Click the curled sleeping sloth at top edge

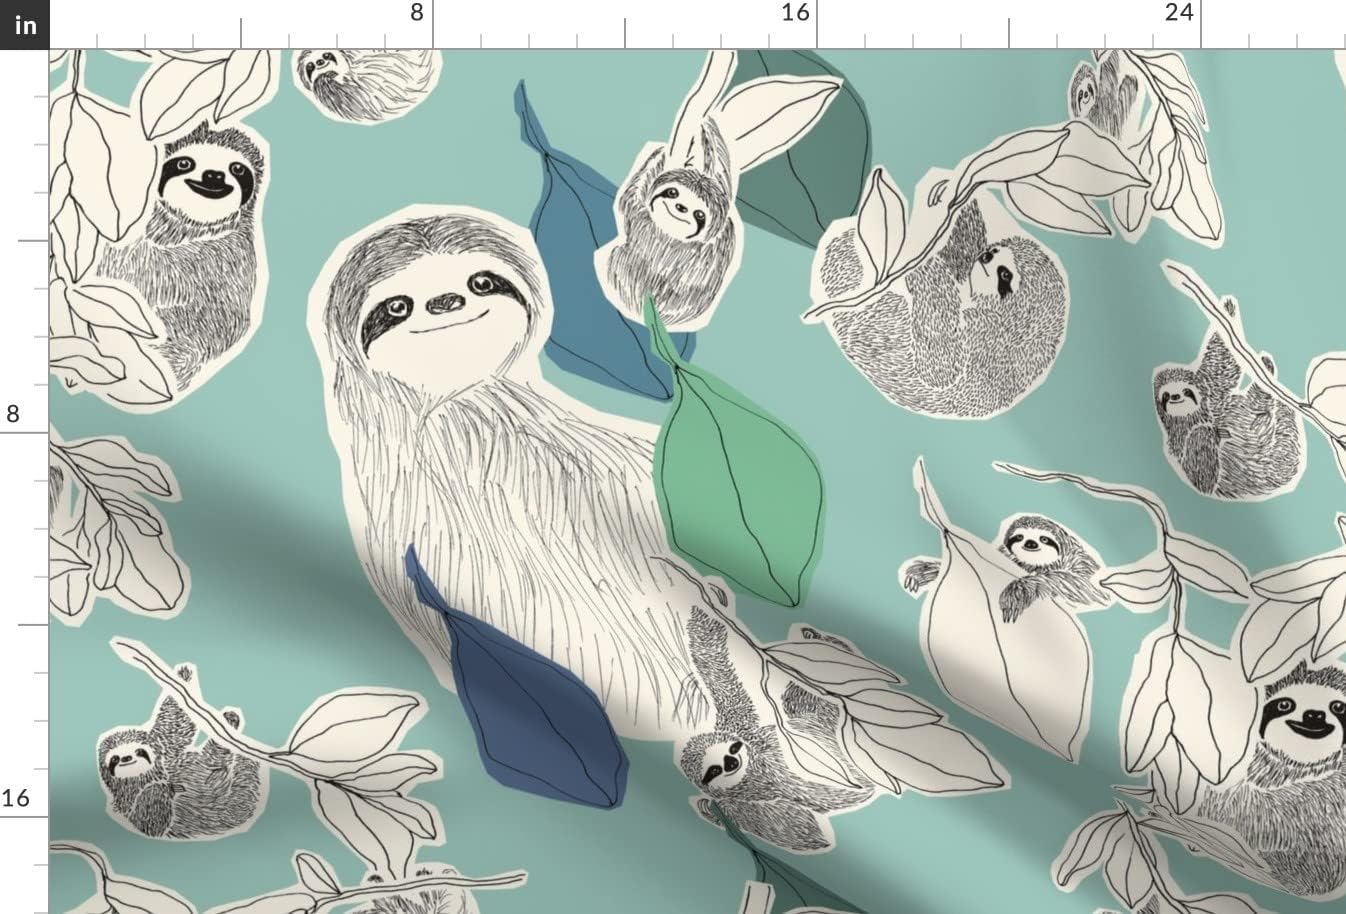click(x=365, y=78)
